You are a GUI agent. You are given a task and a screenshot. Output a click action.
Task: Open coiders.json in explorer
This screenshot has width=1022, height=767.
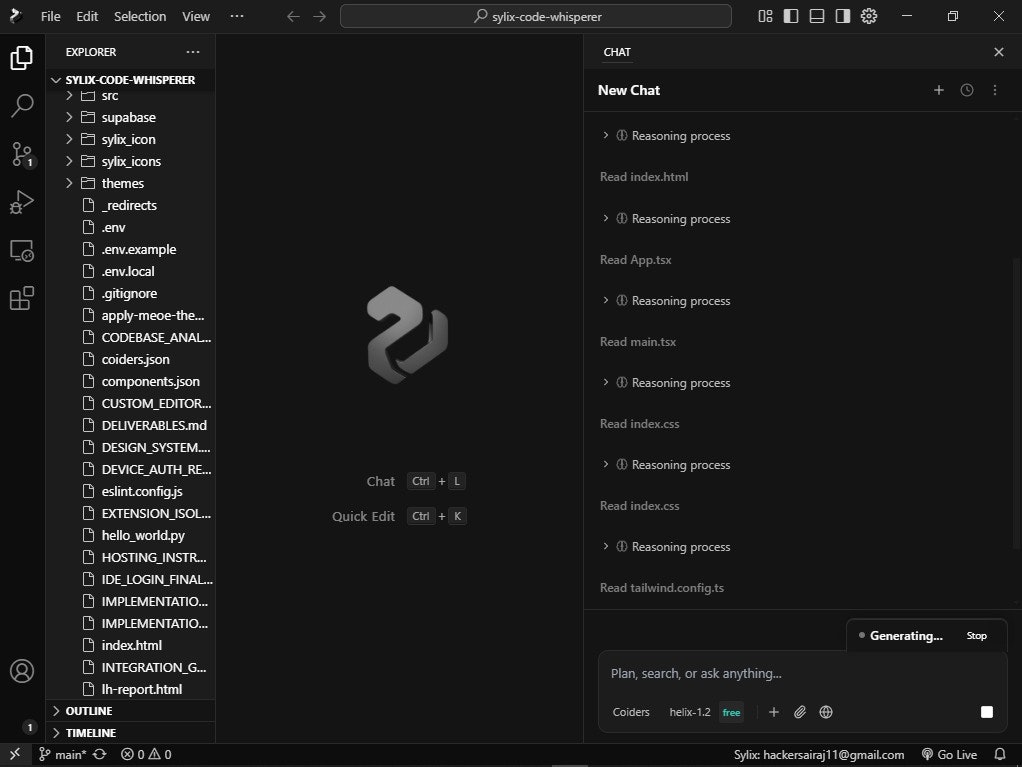point(130,360)
